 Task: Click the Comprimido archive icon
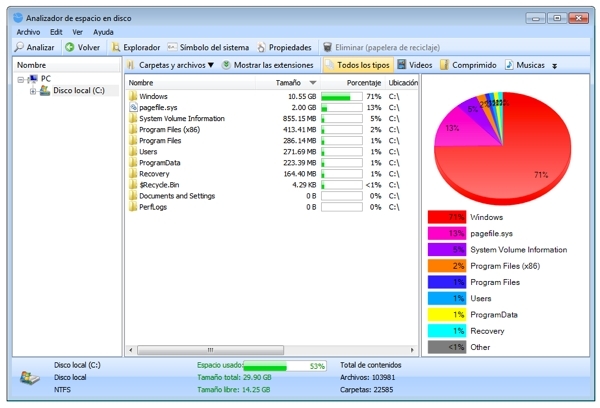click(x=444, y=65)
